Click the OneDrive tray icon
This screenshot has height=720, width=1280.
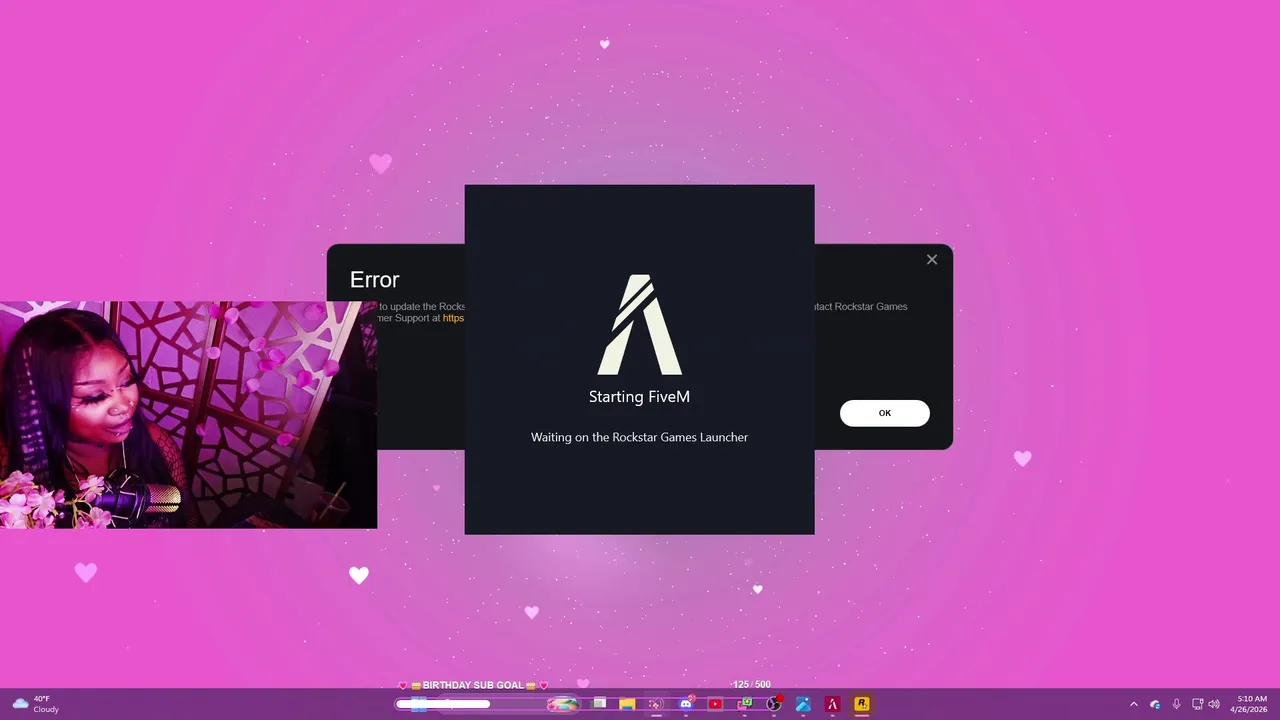[x=1155, y=704]
